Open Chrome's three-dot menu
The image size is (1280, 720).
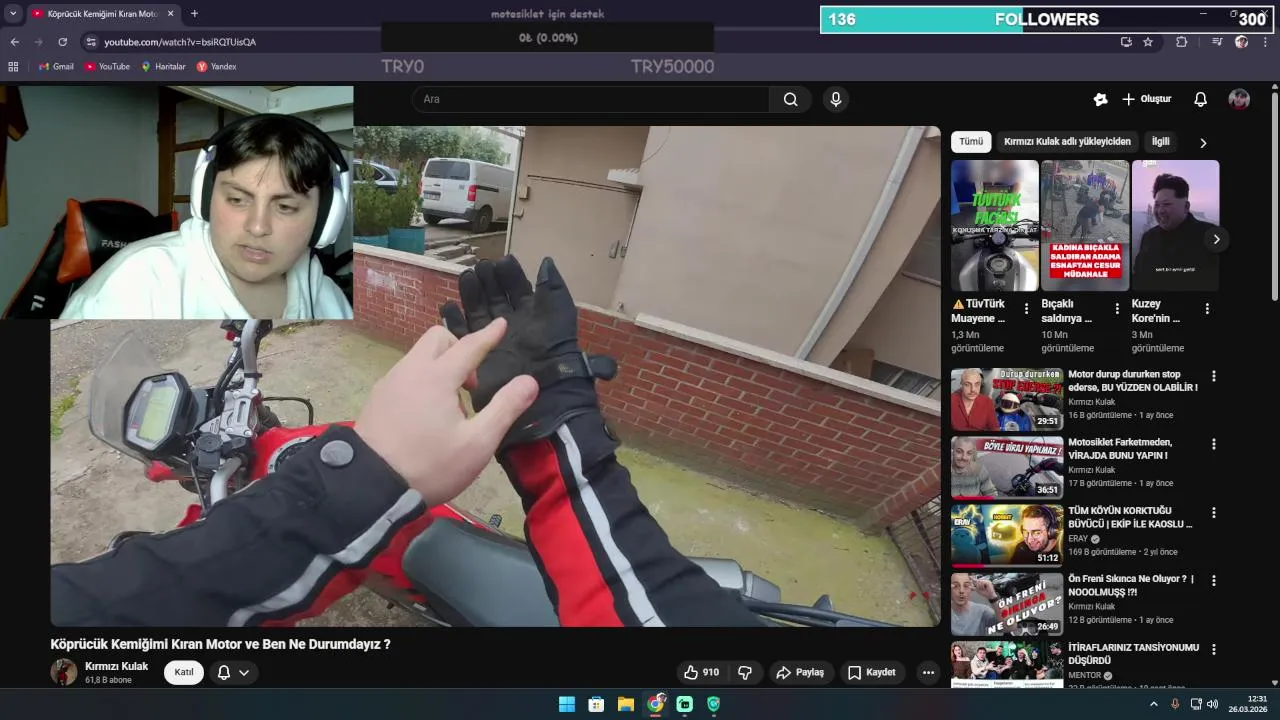(x=1266, y=42)
